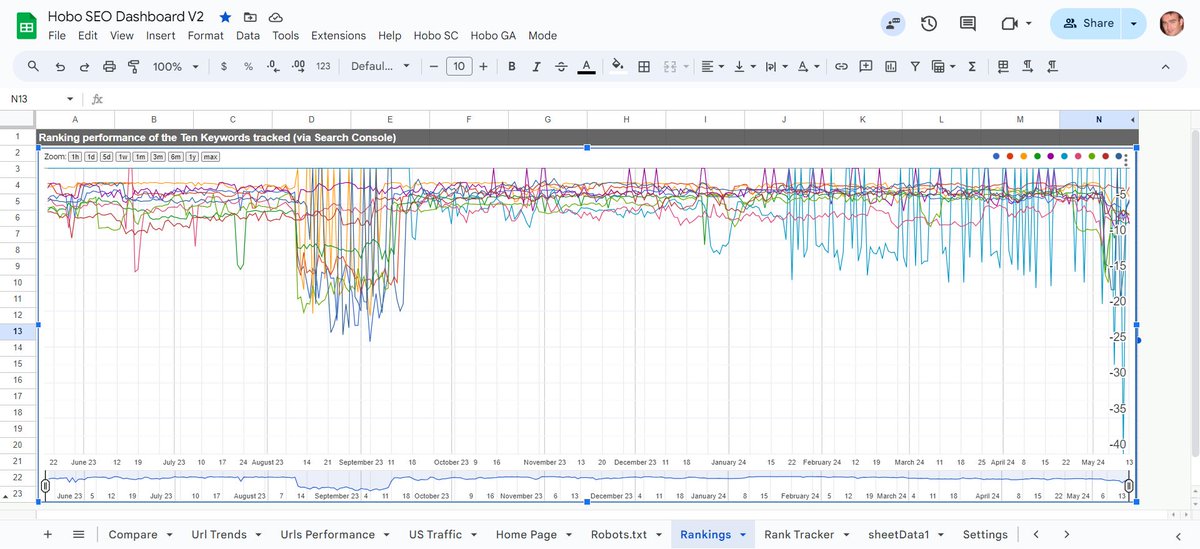Print the spreadsheet

[109, 66]
